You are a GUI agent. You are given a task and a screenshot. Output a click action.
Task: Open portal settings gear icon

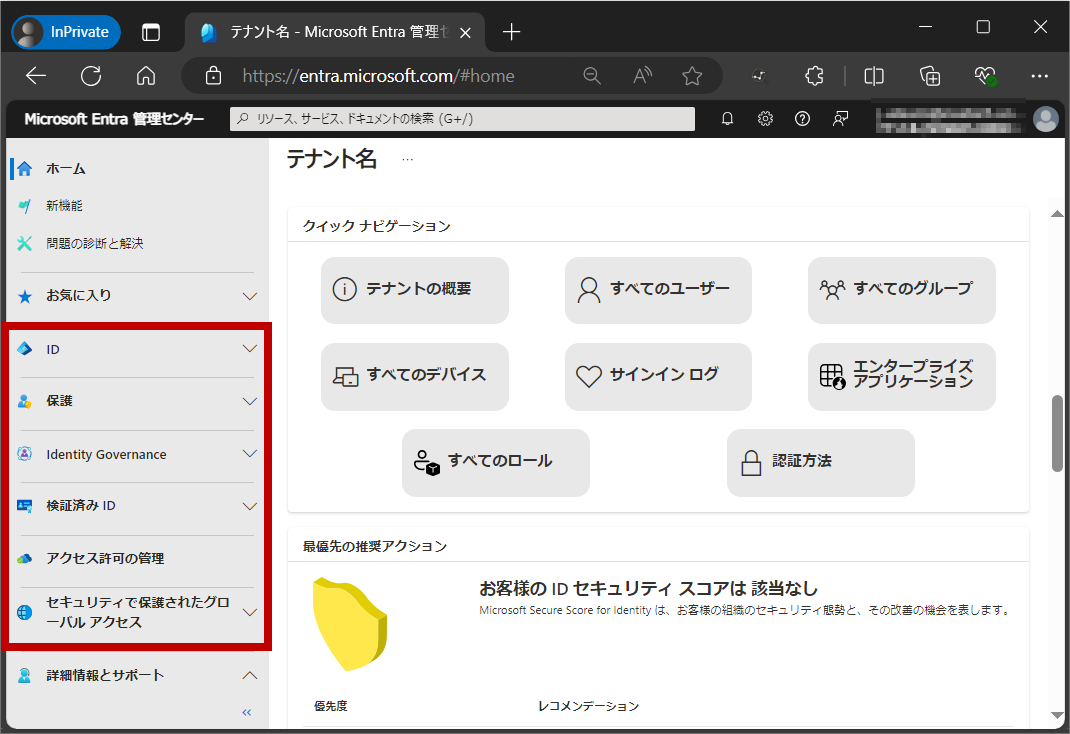[x=765, y=119]
